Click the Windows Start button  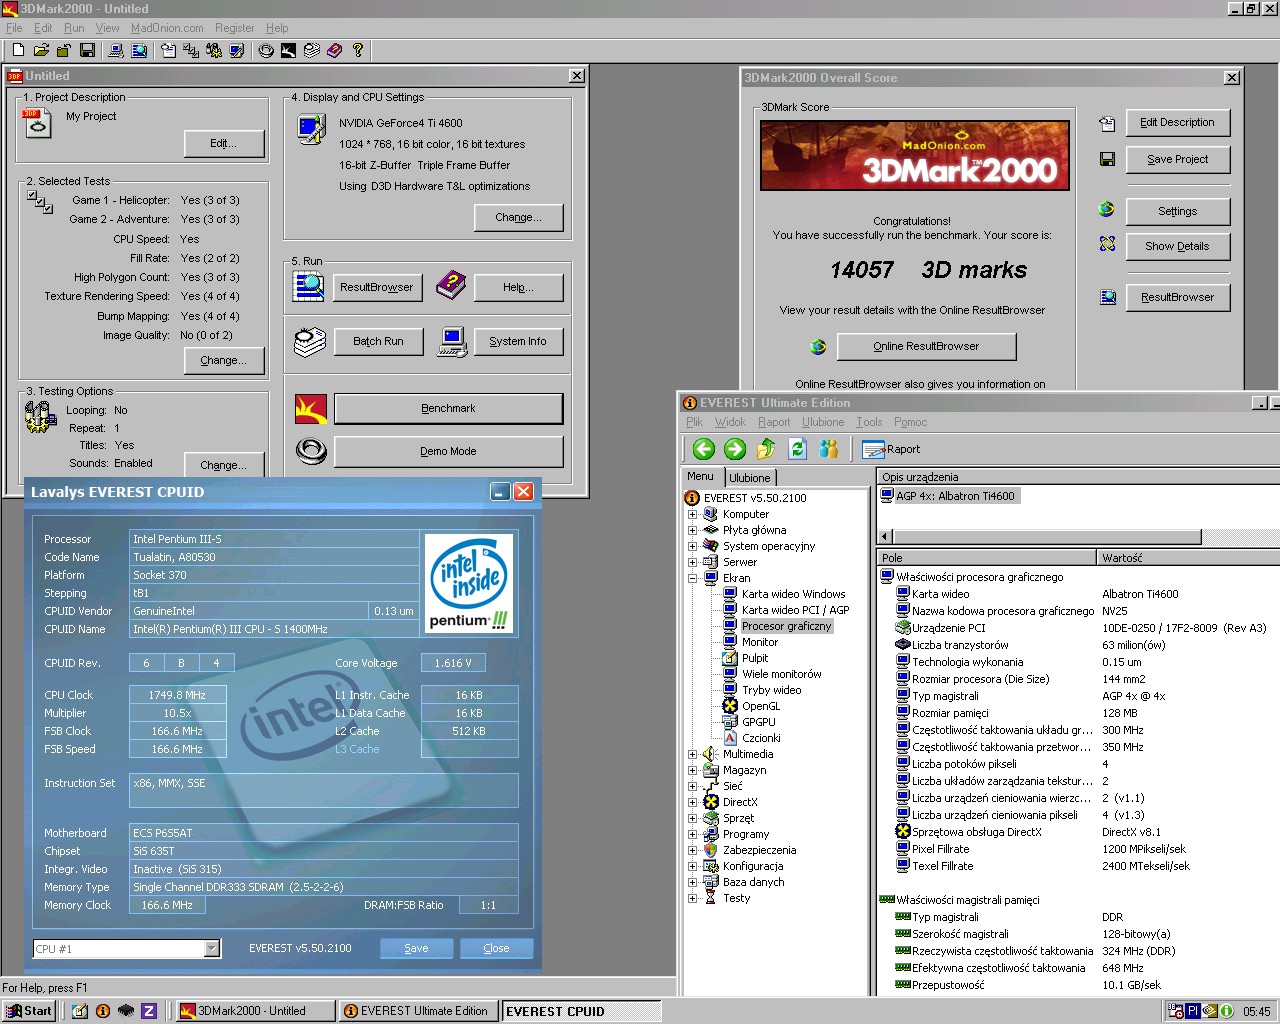(29, 1011)
